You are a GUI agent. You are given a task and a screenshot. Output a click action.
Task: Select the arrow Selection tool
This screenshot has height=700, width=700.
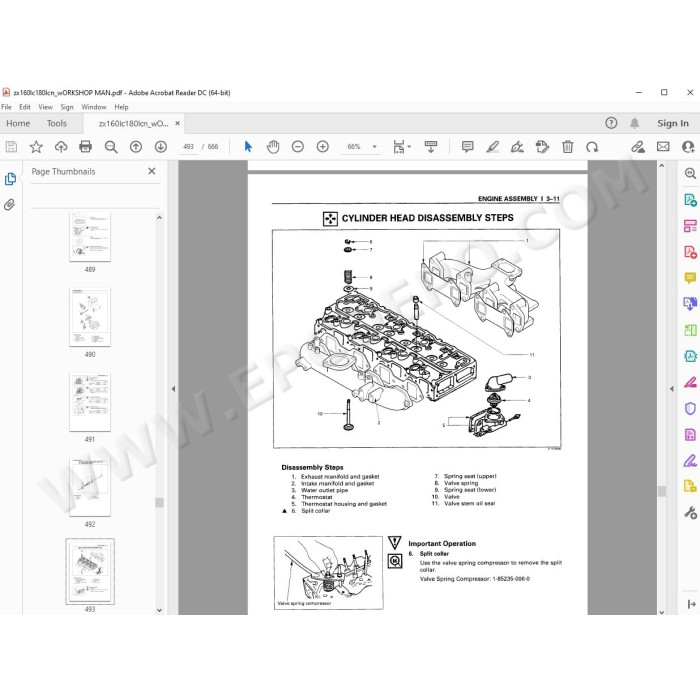click(248, 147)
